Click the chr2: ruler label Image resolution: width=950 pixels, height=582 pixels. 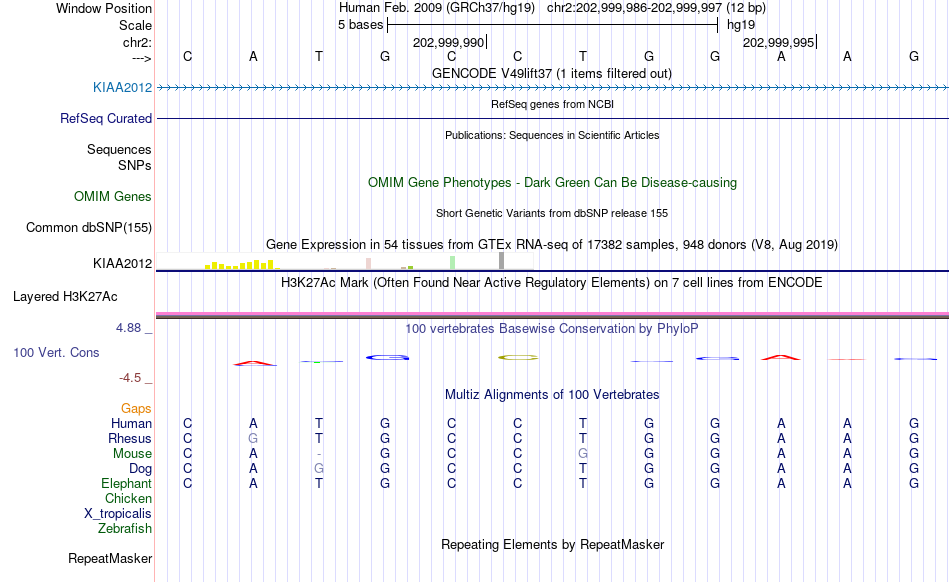tap(138, 42)
